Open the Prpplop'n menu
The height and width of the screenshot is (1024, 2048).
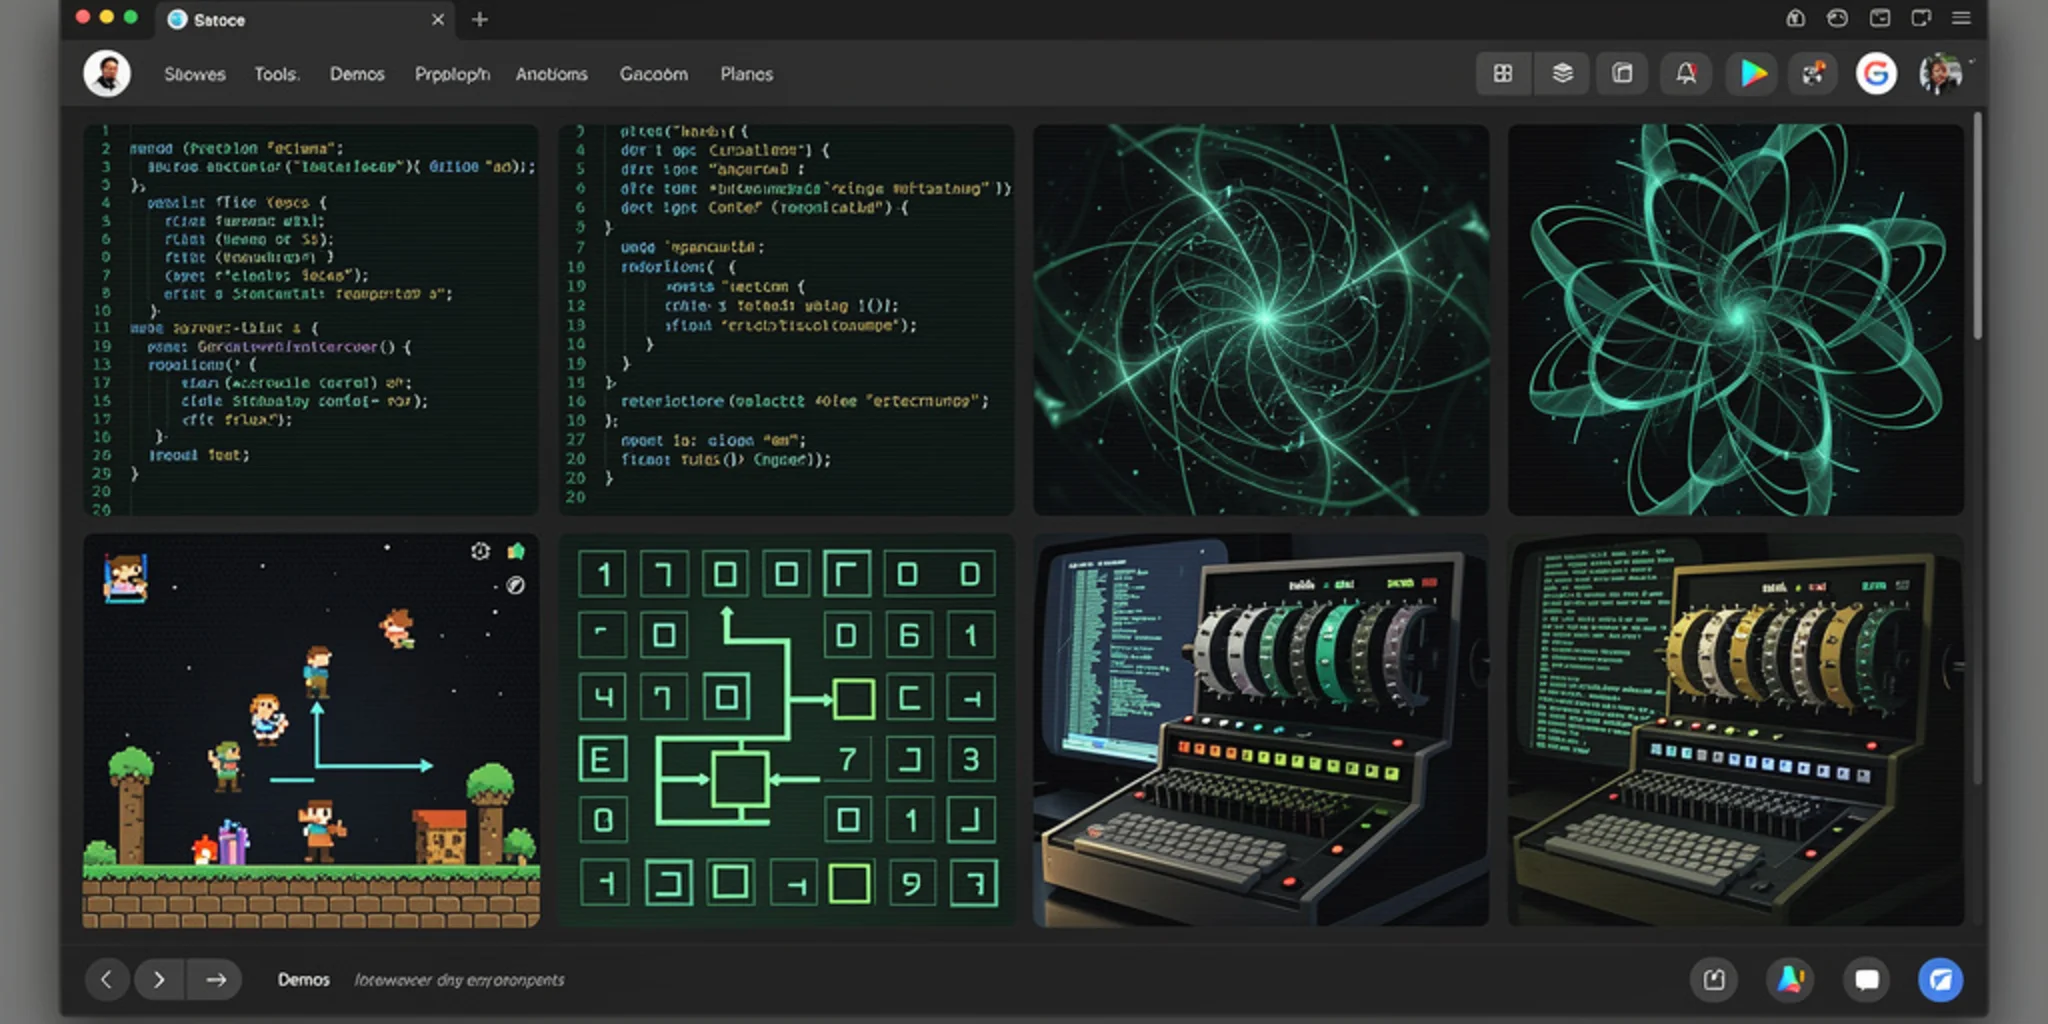click(x=452, y=74)
